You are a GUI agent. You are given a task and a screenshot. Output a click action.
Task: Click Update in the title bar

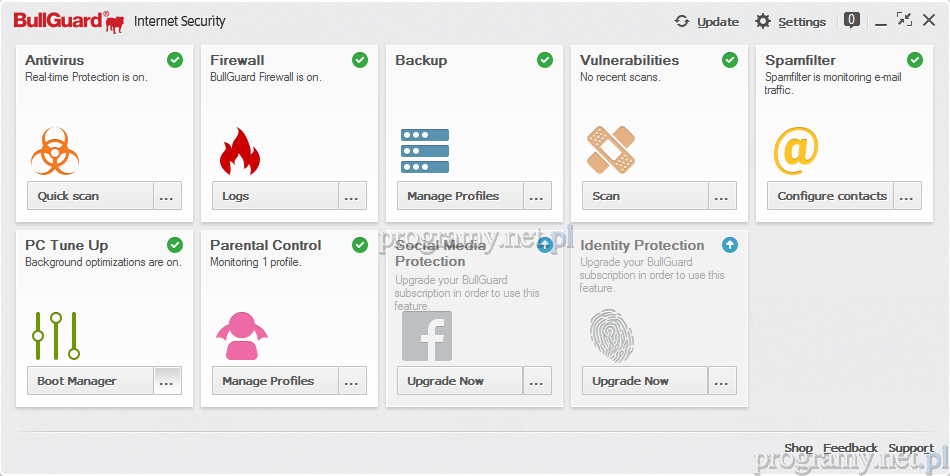pyautogui.click(x=706, y=21)
